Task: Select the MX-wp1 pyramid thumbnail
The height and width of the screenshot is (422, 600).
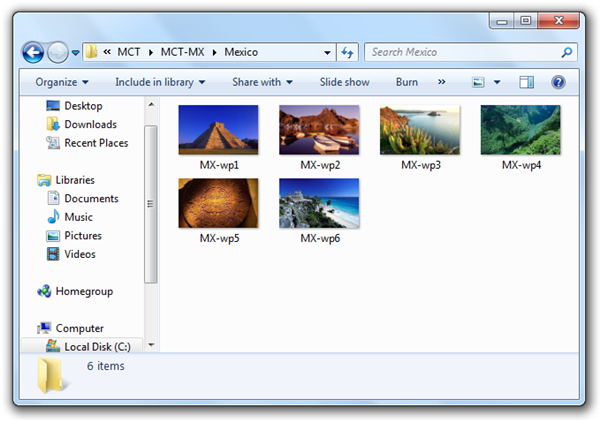Action: [x=218, y=130]
